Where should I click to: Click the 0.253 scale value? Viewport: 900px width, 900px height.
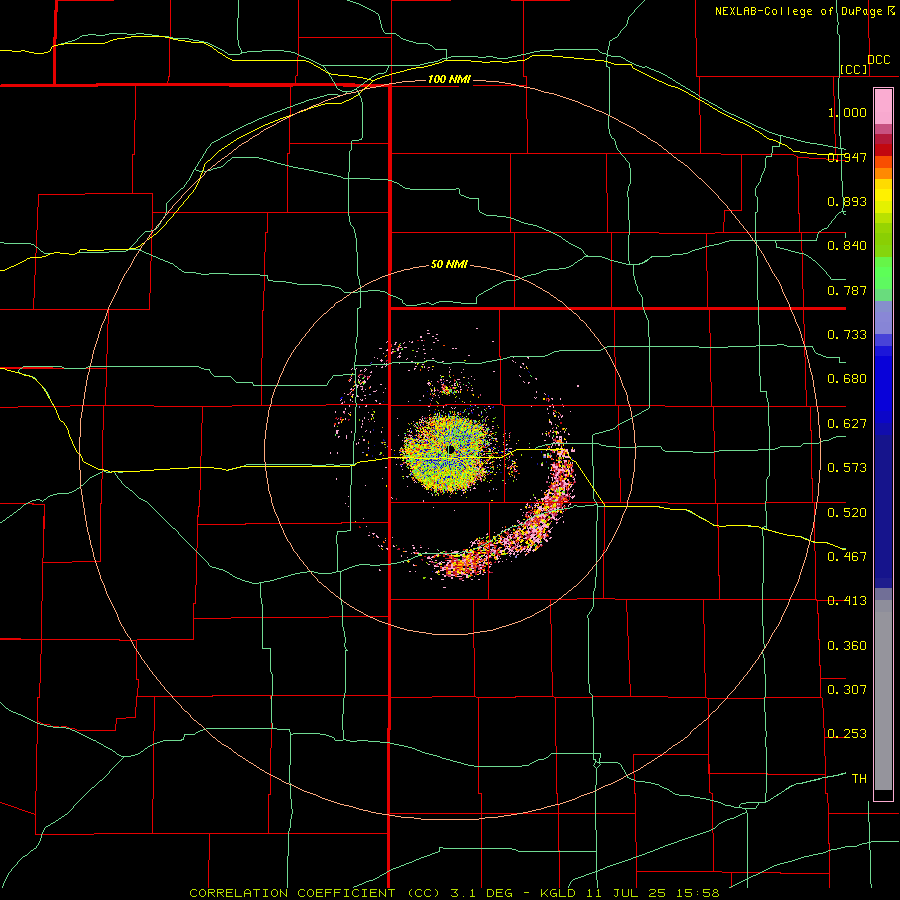(x=847, y=734)
